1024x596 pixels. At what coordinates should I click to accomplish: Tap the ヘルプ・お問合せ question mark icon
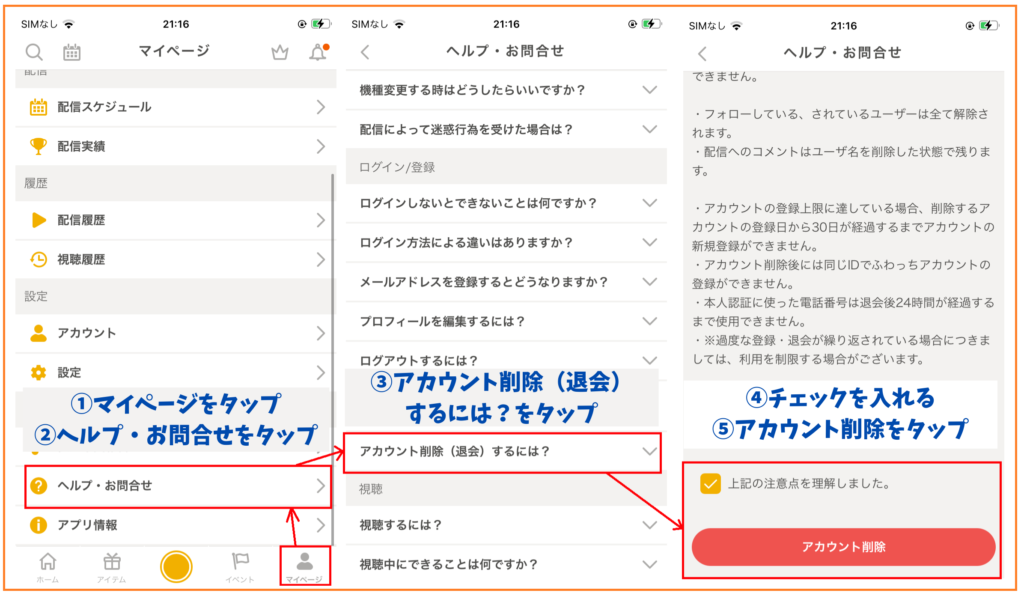pos(39,486)
